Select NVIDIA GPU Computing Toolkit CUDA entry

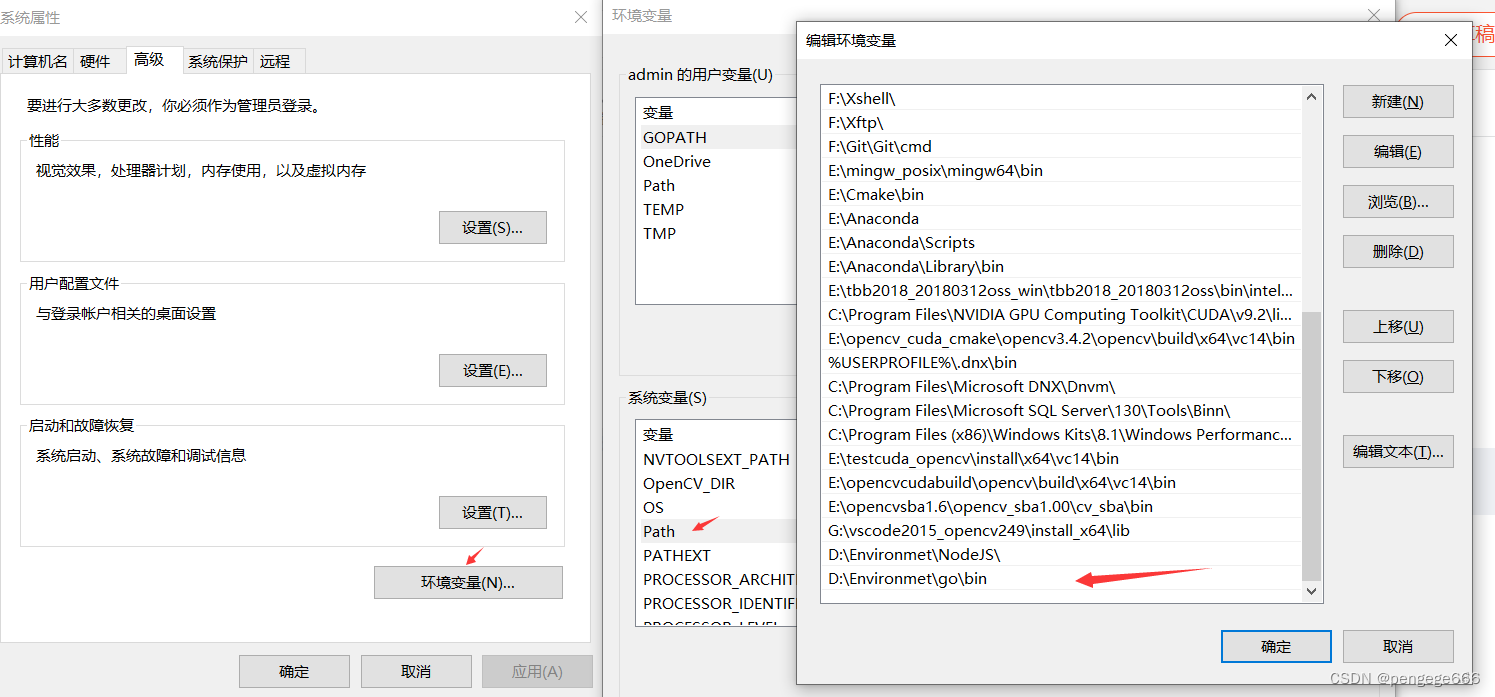(1062, 314)
